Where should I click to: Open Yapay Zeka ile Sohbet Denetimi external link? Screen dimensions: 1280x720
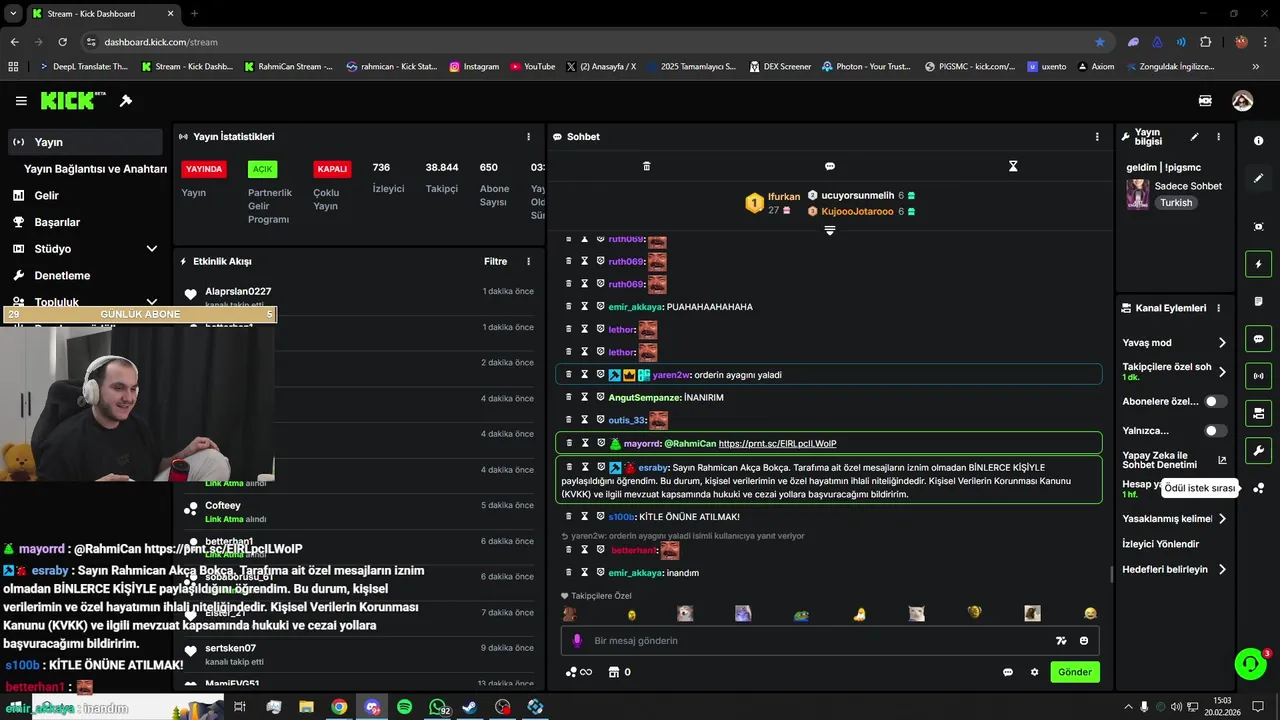pos(1222,460)
